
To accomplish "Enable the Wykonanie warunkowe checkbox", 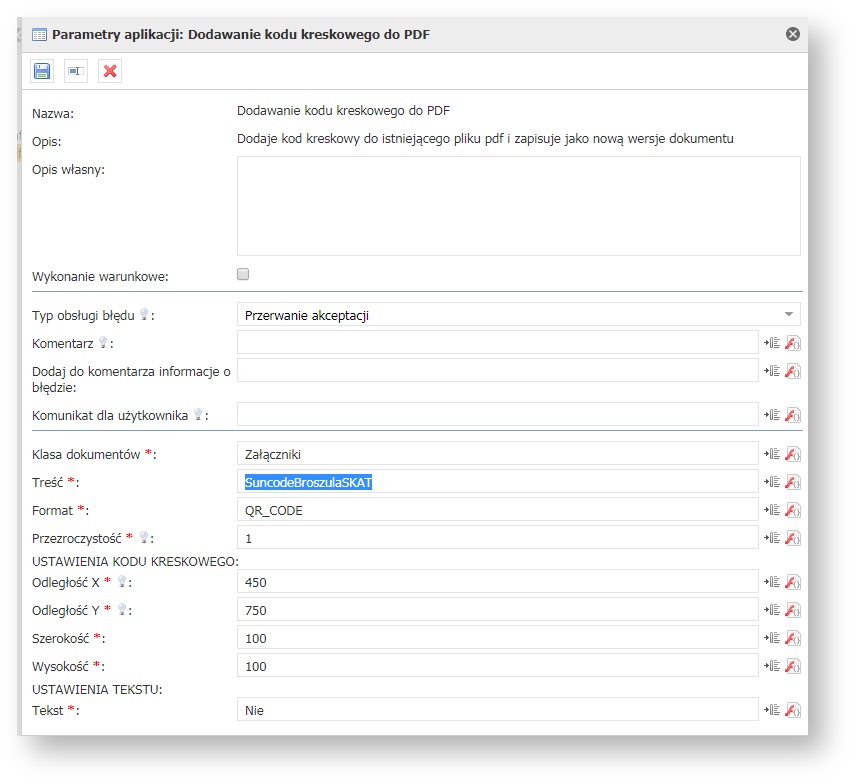I will click(243, 274).
